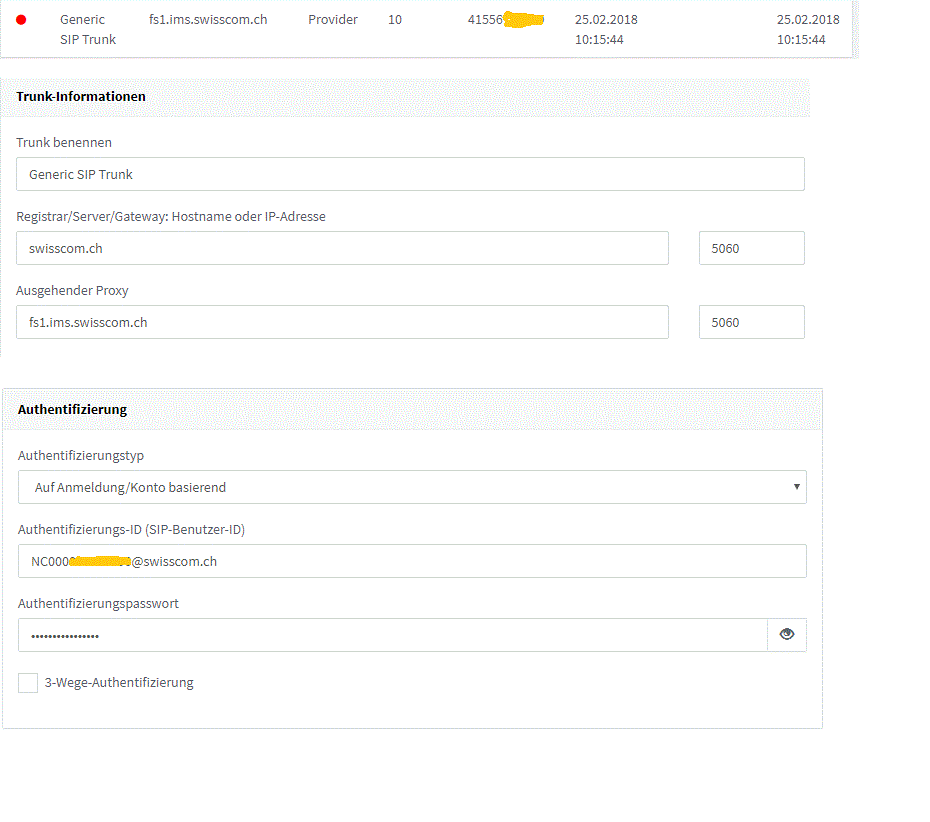Click the left 25.02.2018 timestamp in row
The width and height of the screenshot is (930, 822).
606,29
